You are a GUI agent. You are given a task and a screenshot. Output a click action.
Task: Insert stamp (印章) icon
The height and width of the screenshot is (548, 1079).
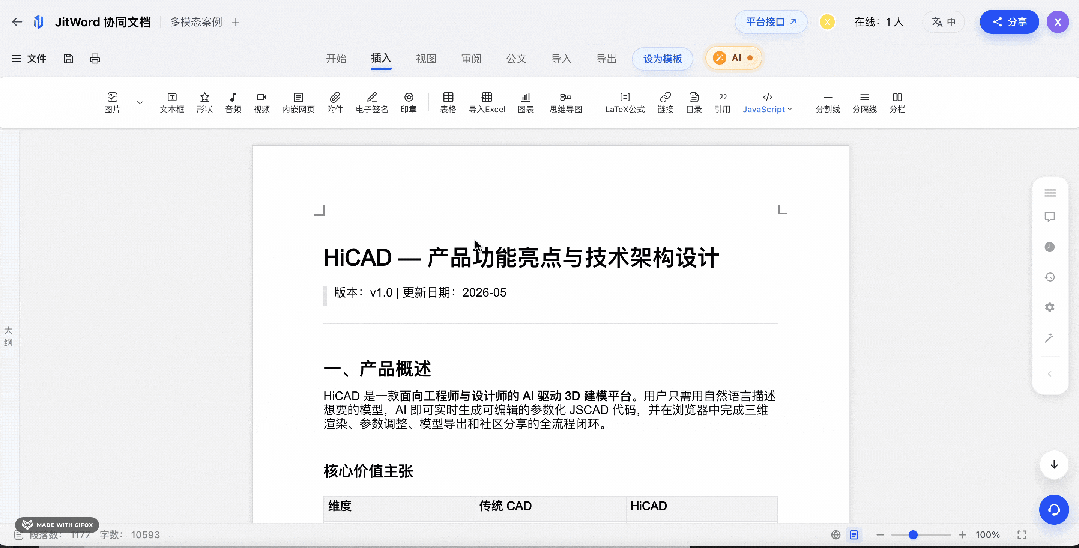click(x=409, y=97)
